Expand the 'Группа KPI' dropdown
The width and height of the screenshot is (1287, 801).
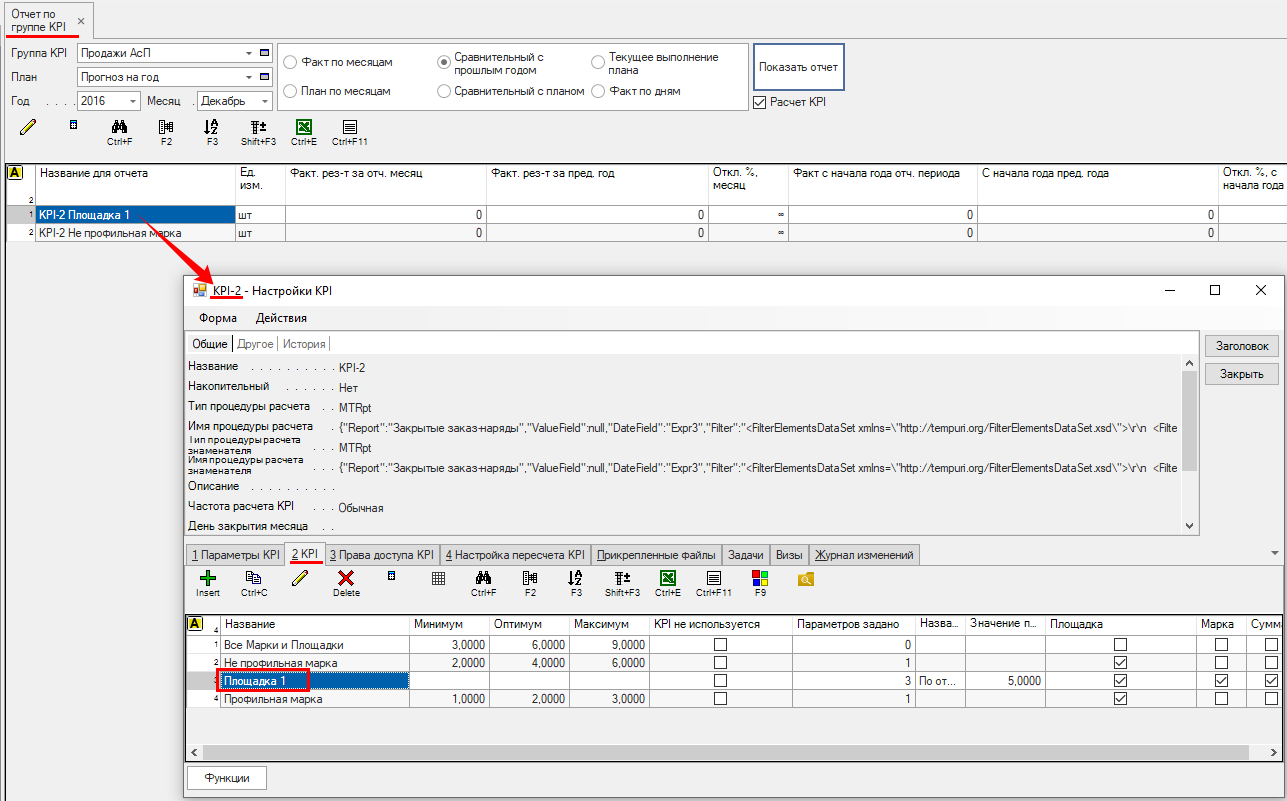[248, 53]
